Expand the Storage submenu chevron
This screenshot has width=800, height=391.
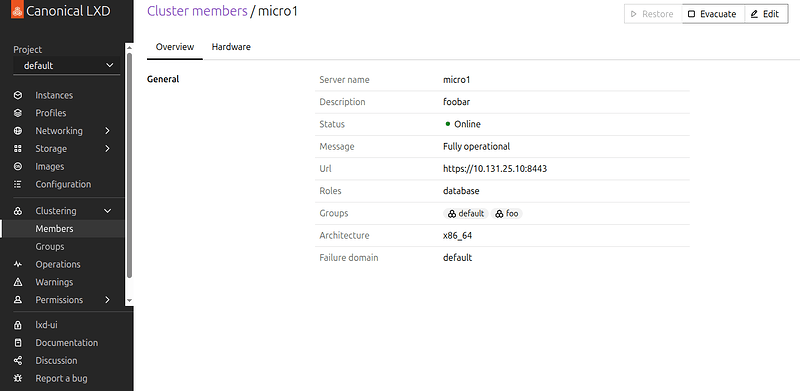click(x=107, y=149)
